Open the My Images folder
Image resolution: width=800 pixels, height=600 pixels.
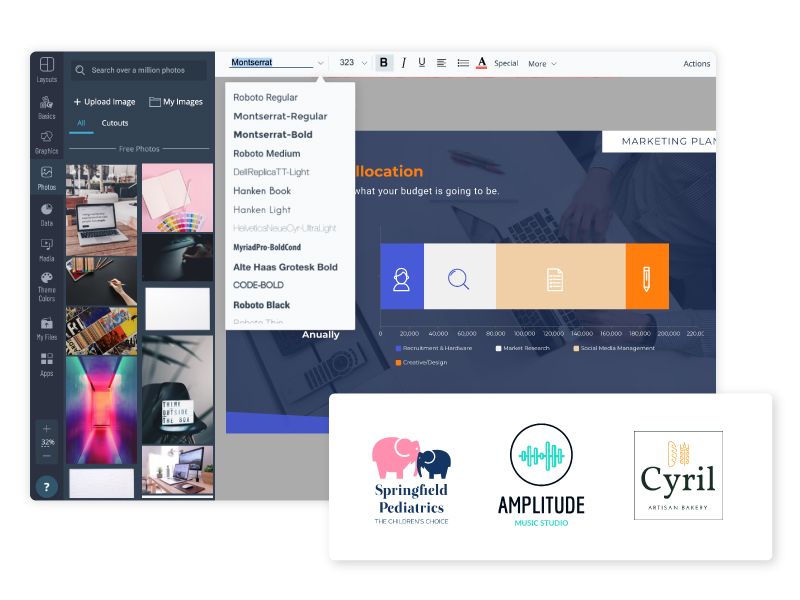tap(176, 102)
